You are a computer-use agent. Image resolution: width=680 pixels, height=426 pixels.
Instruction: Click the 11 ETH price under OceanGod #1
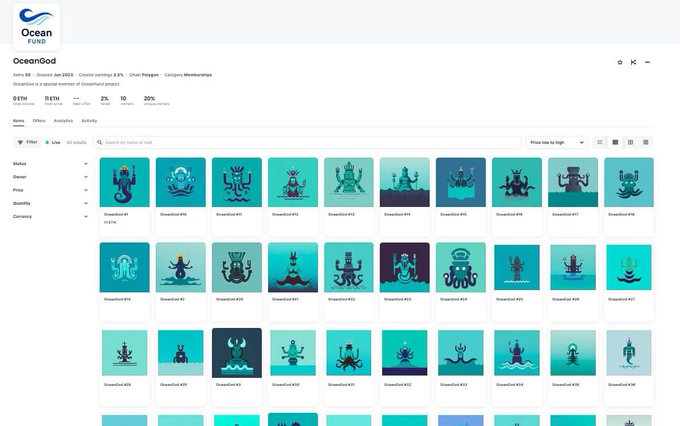click(x=110, y=223)
